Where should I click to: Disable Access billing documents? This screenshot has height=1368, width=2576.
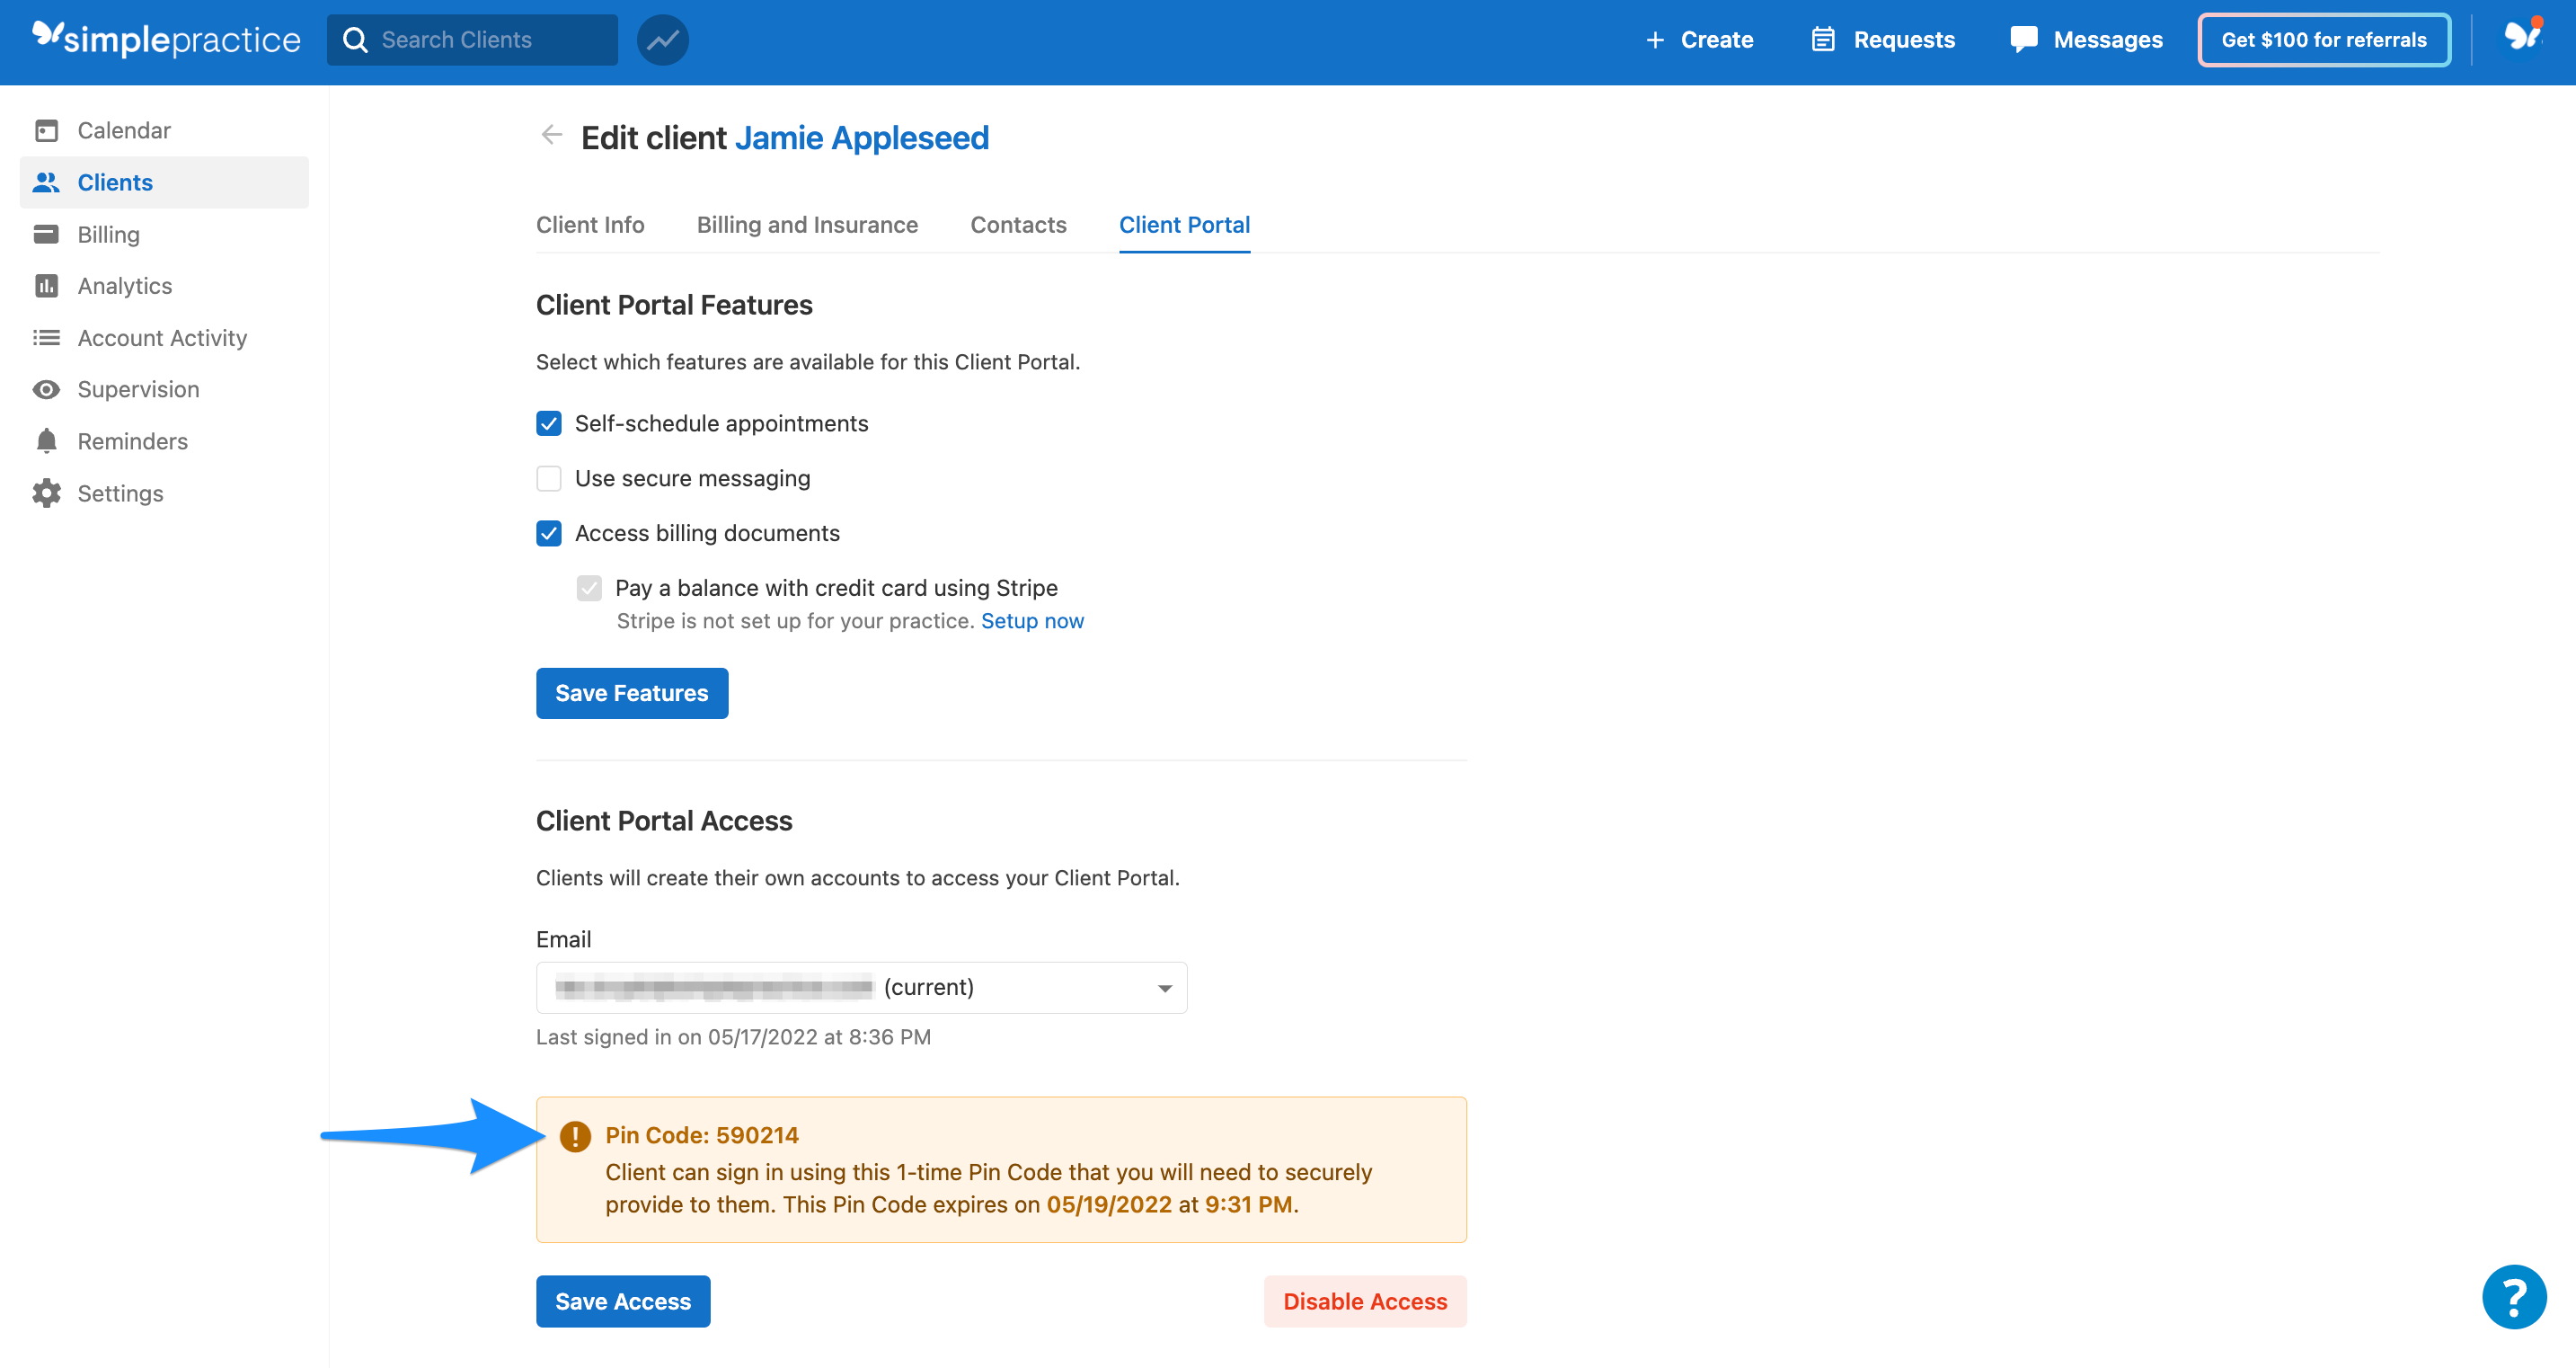[549, 533]
